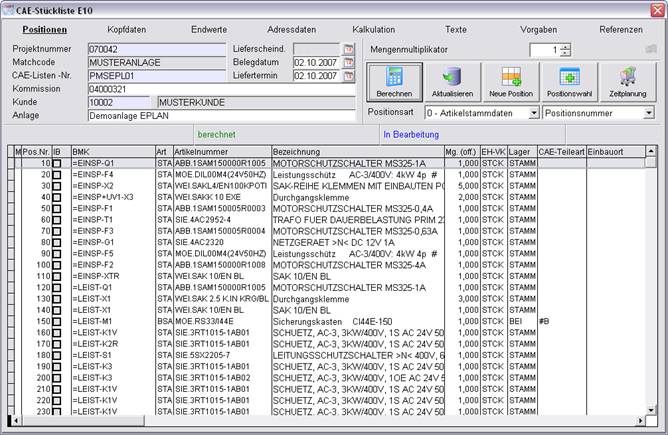This screenshot has width=668, height=435.
Task: Click the Projektnummer input field
Action: point(157,48)
